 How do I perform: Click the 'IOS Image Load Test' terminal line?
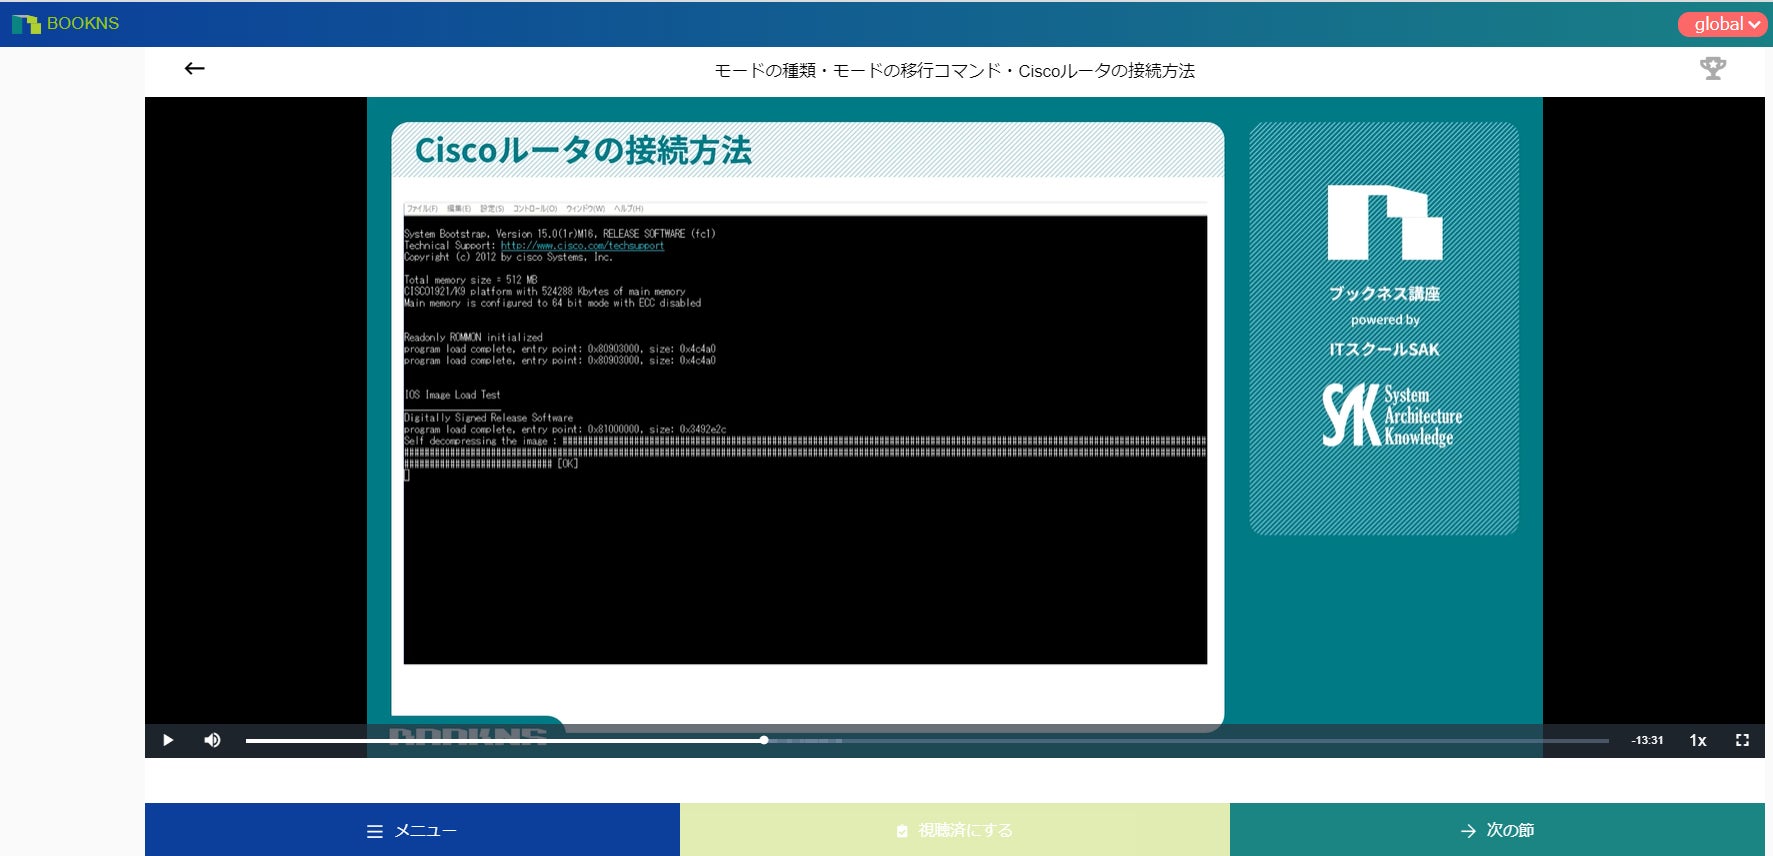452,395
